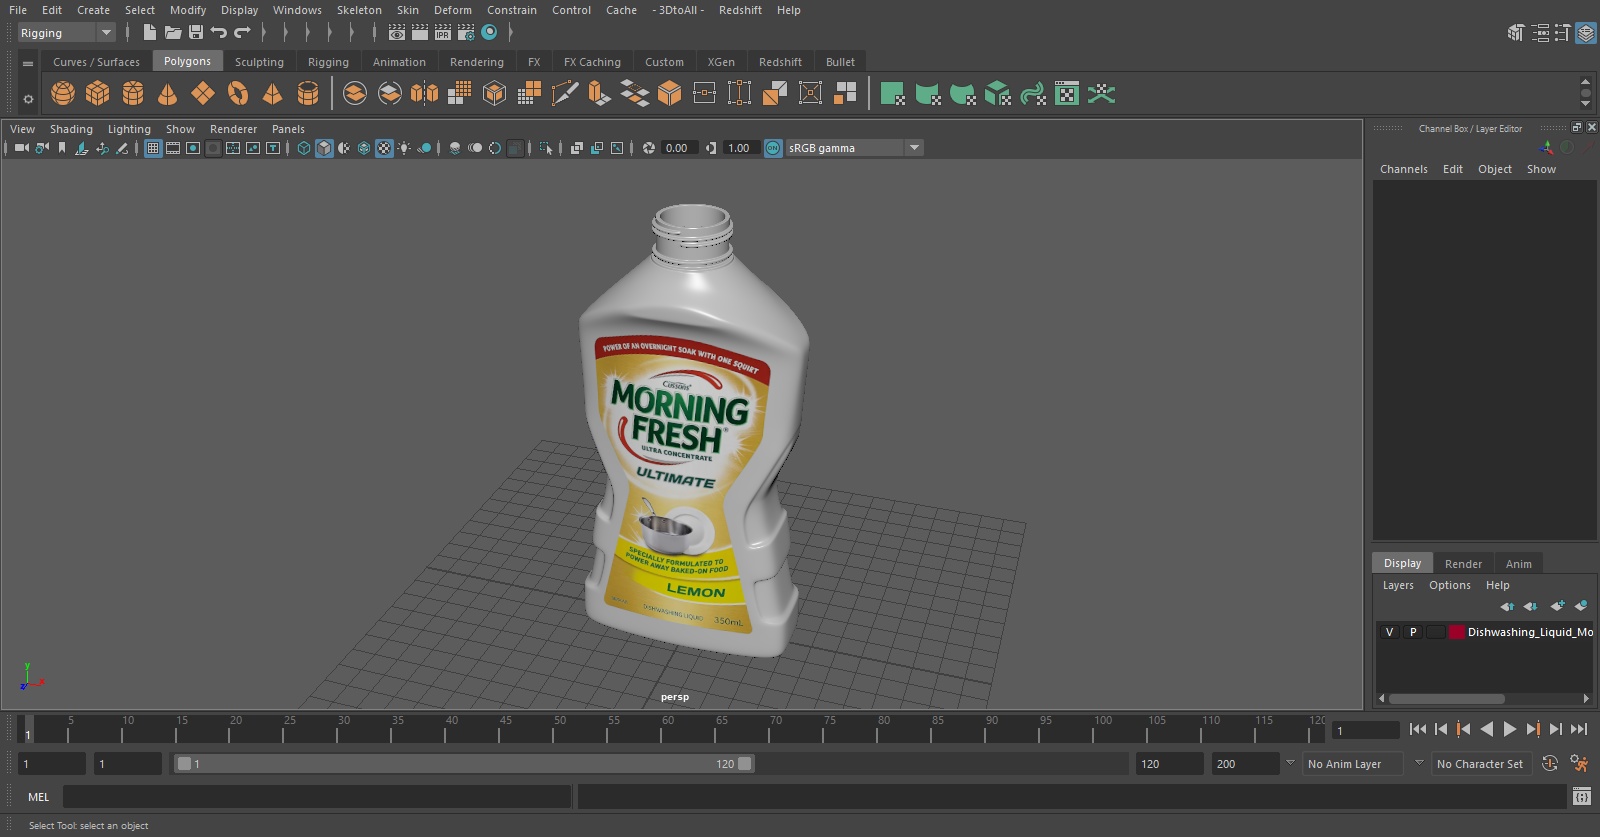The image size is (1600, 837).
Task: Play animation forwards
Action: (1510, 729)
